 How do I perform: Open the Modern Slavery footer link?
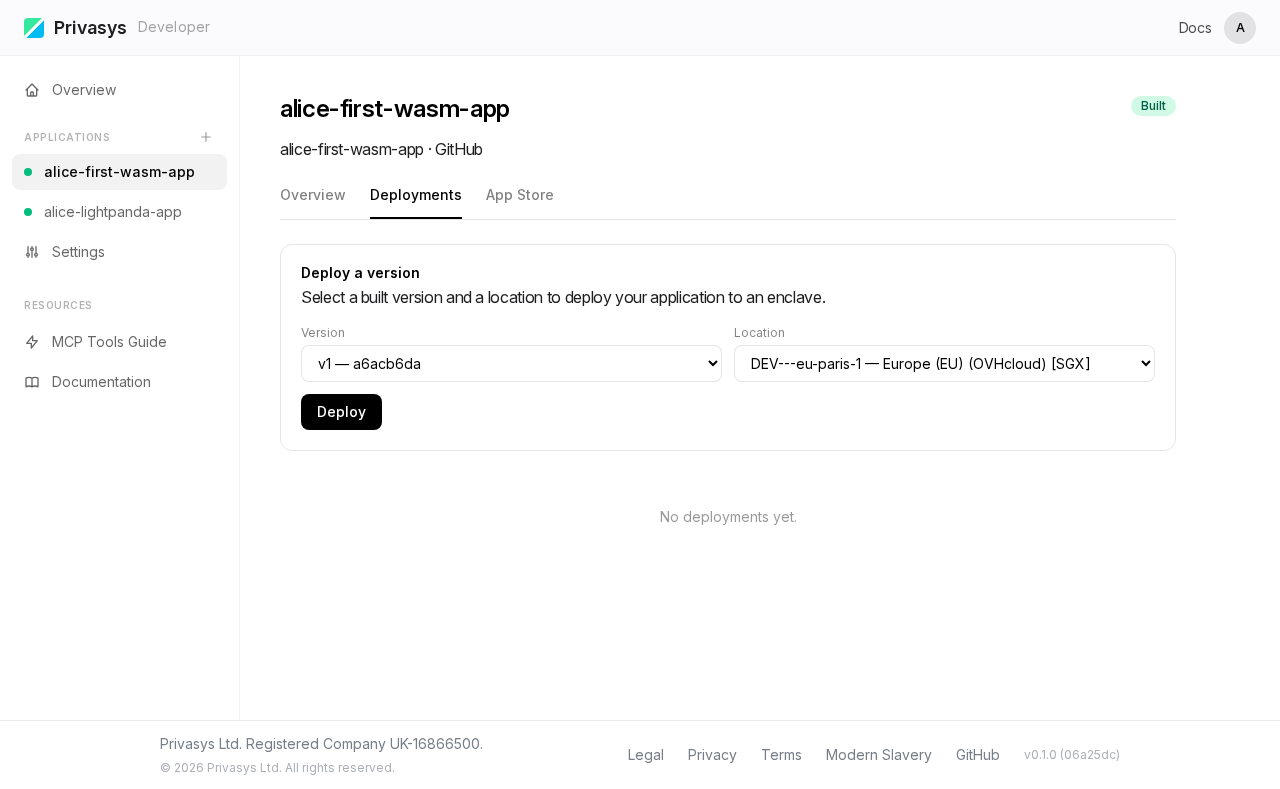point(878,755)
